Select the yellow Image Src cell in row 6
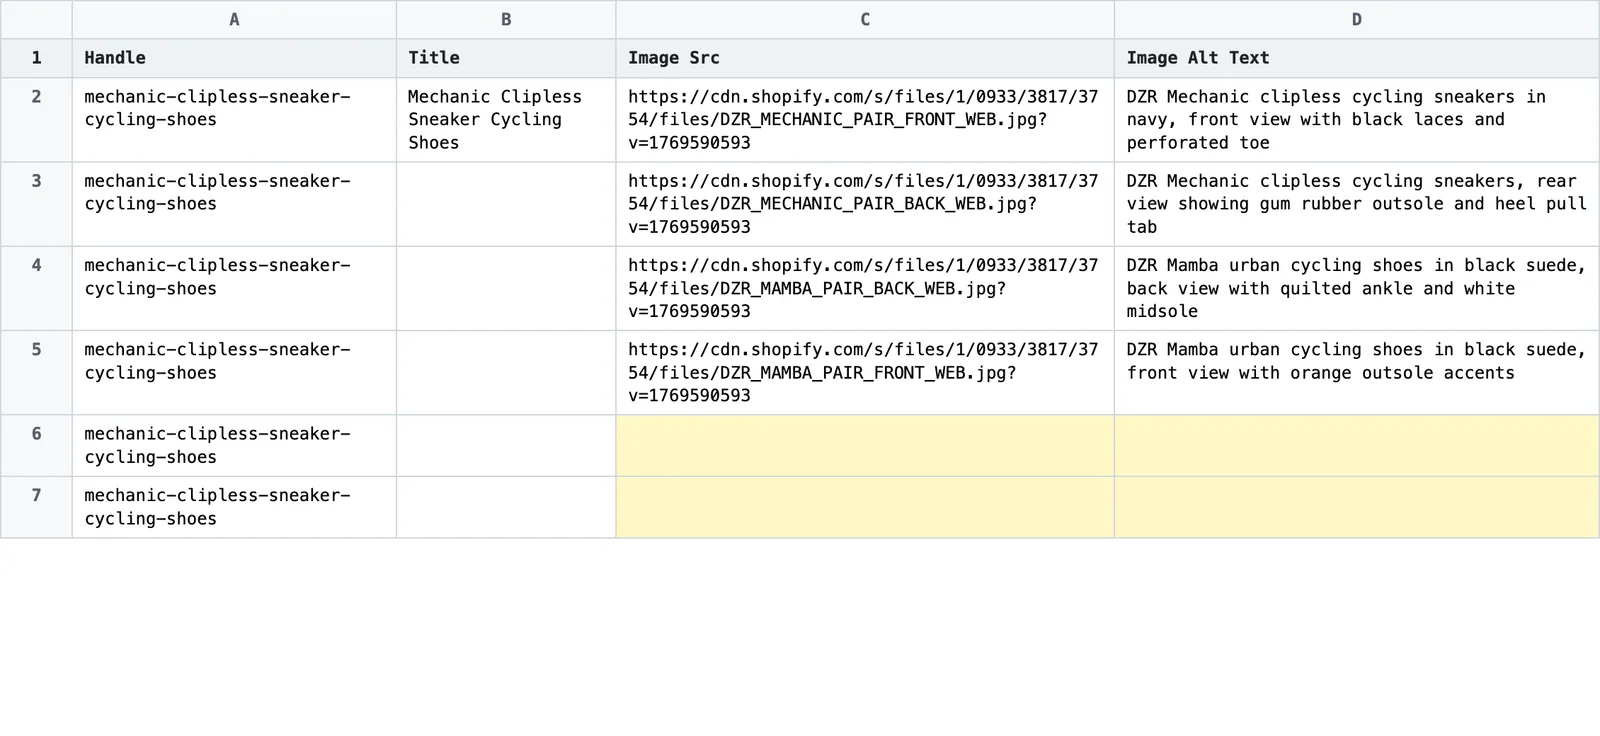 865,446
